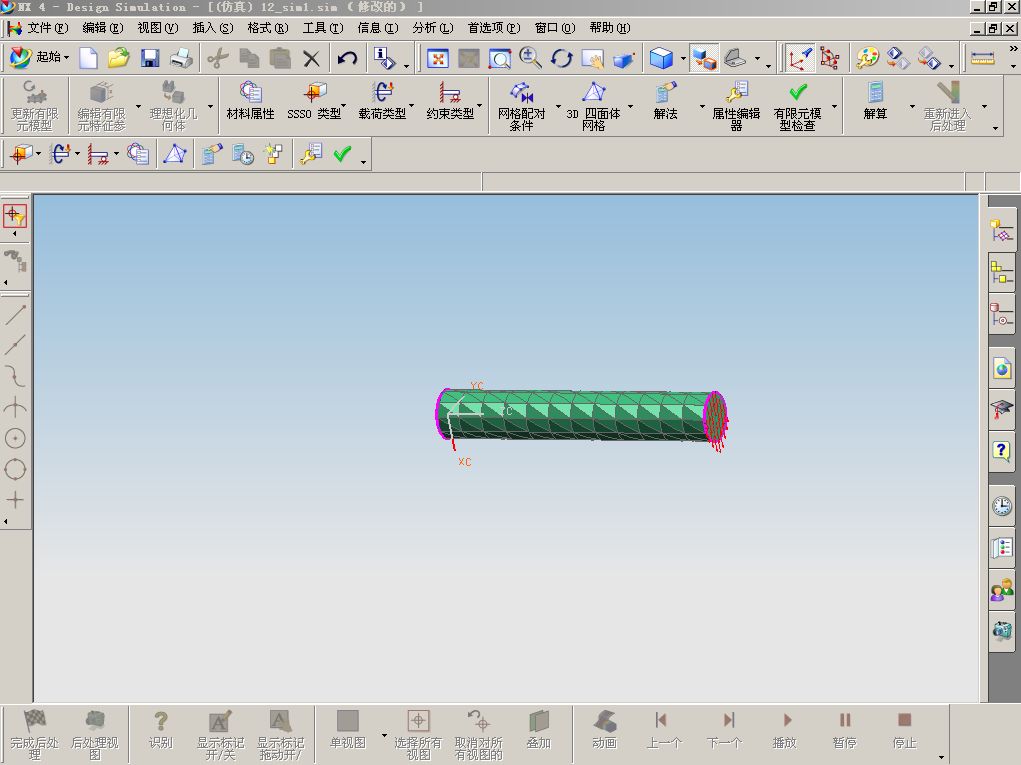1021x765 pixels.
Task: Open the Roles users tab in right sidebar
Action: [x=1001, y=591]
